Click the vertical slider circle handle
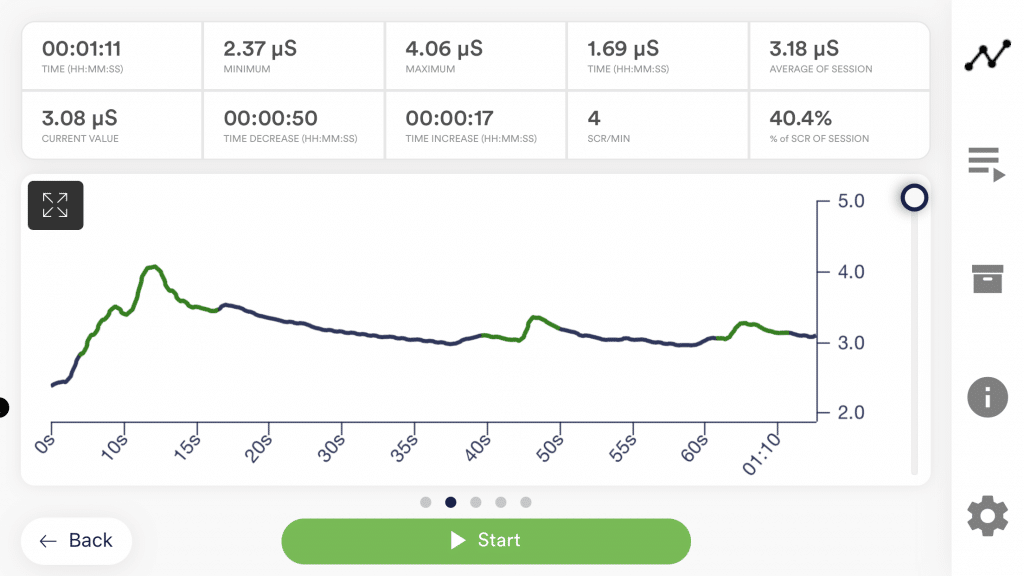 913,198
